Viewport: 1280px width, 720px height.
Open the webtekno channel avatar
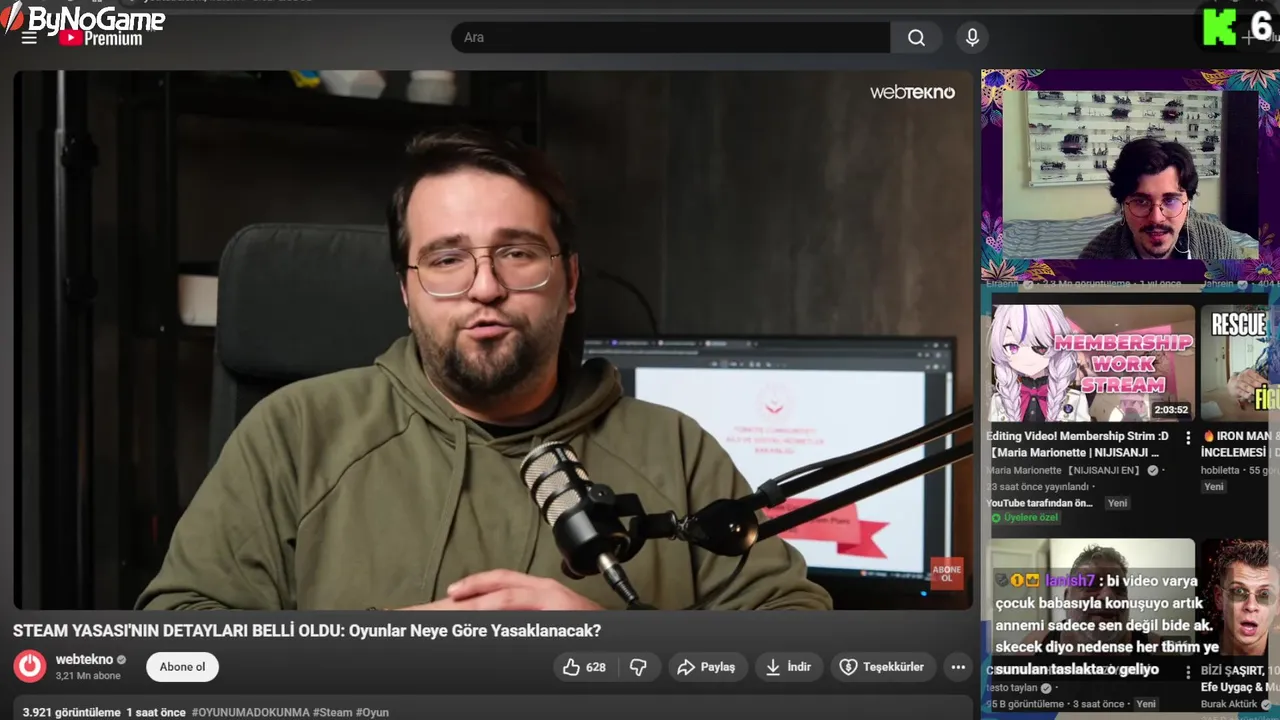point(30,667)
